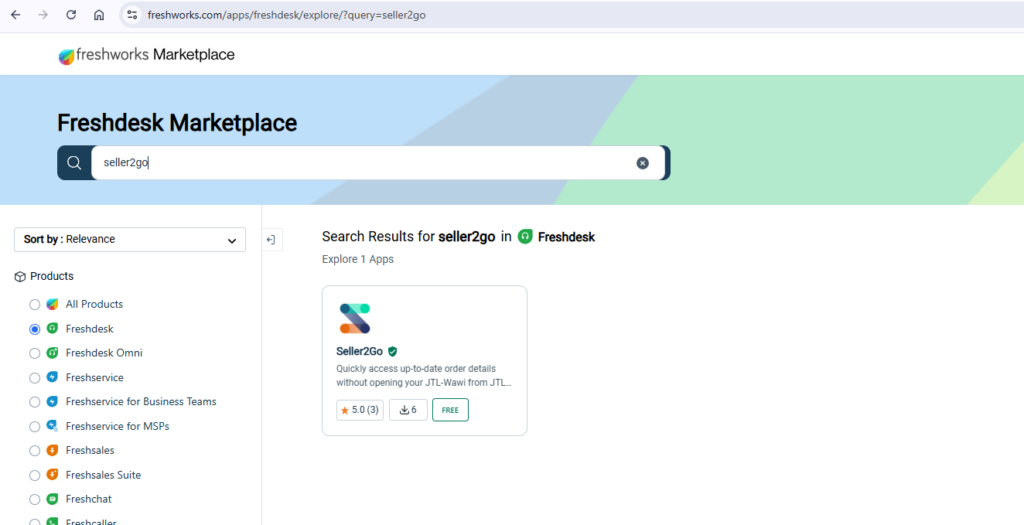Viewport: 1024px width, 525px height.
Task: Click the Freshsales Suite icon
Action: click(52, 475)
